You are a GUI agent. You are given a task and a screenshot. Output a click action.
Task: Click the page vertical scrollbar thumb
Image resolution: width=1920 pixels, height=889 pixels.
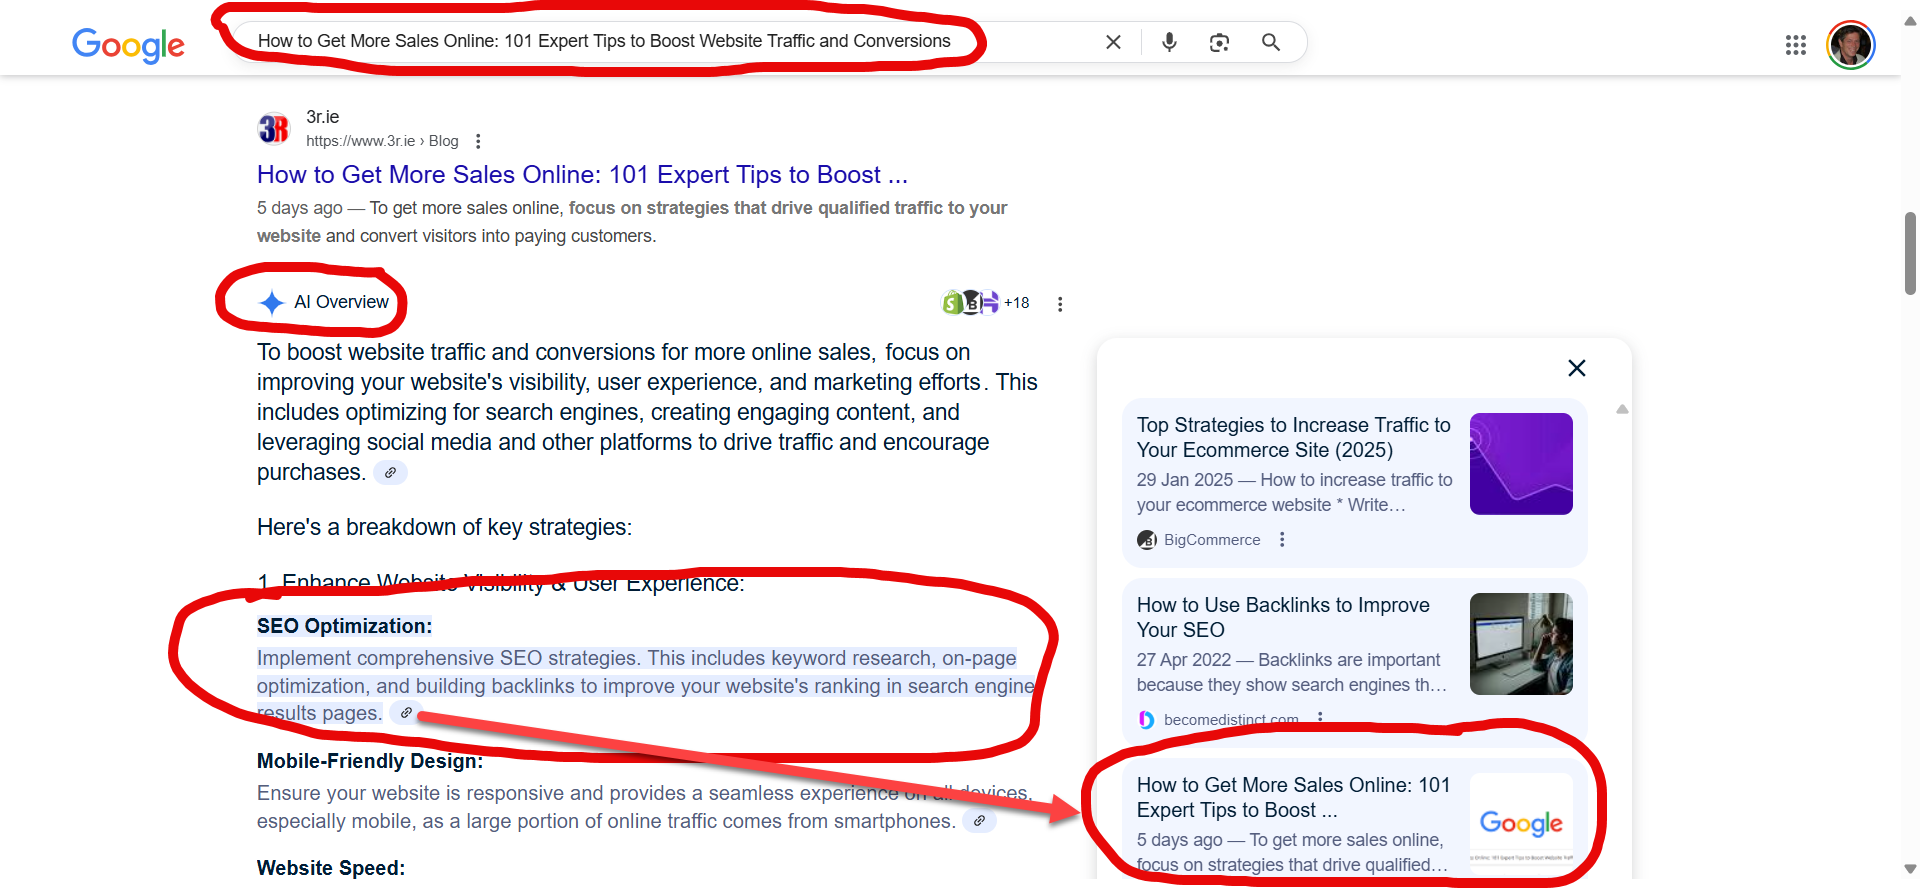[x=1911, y=253]
